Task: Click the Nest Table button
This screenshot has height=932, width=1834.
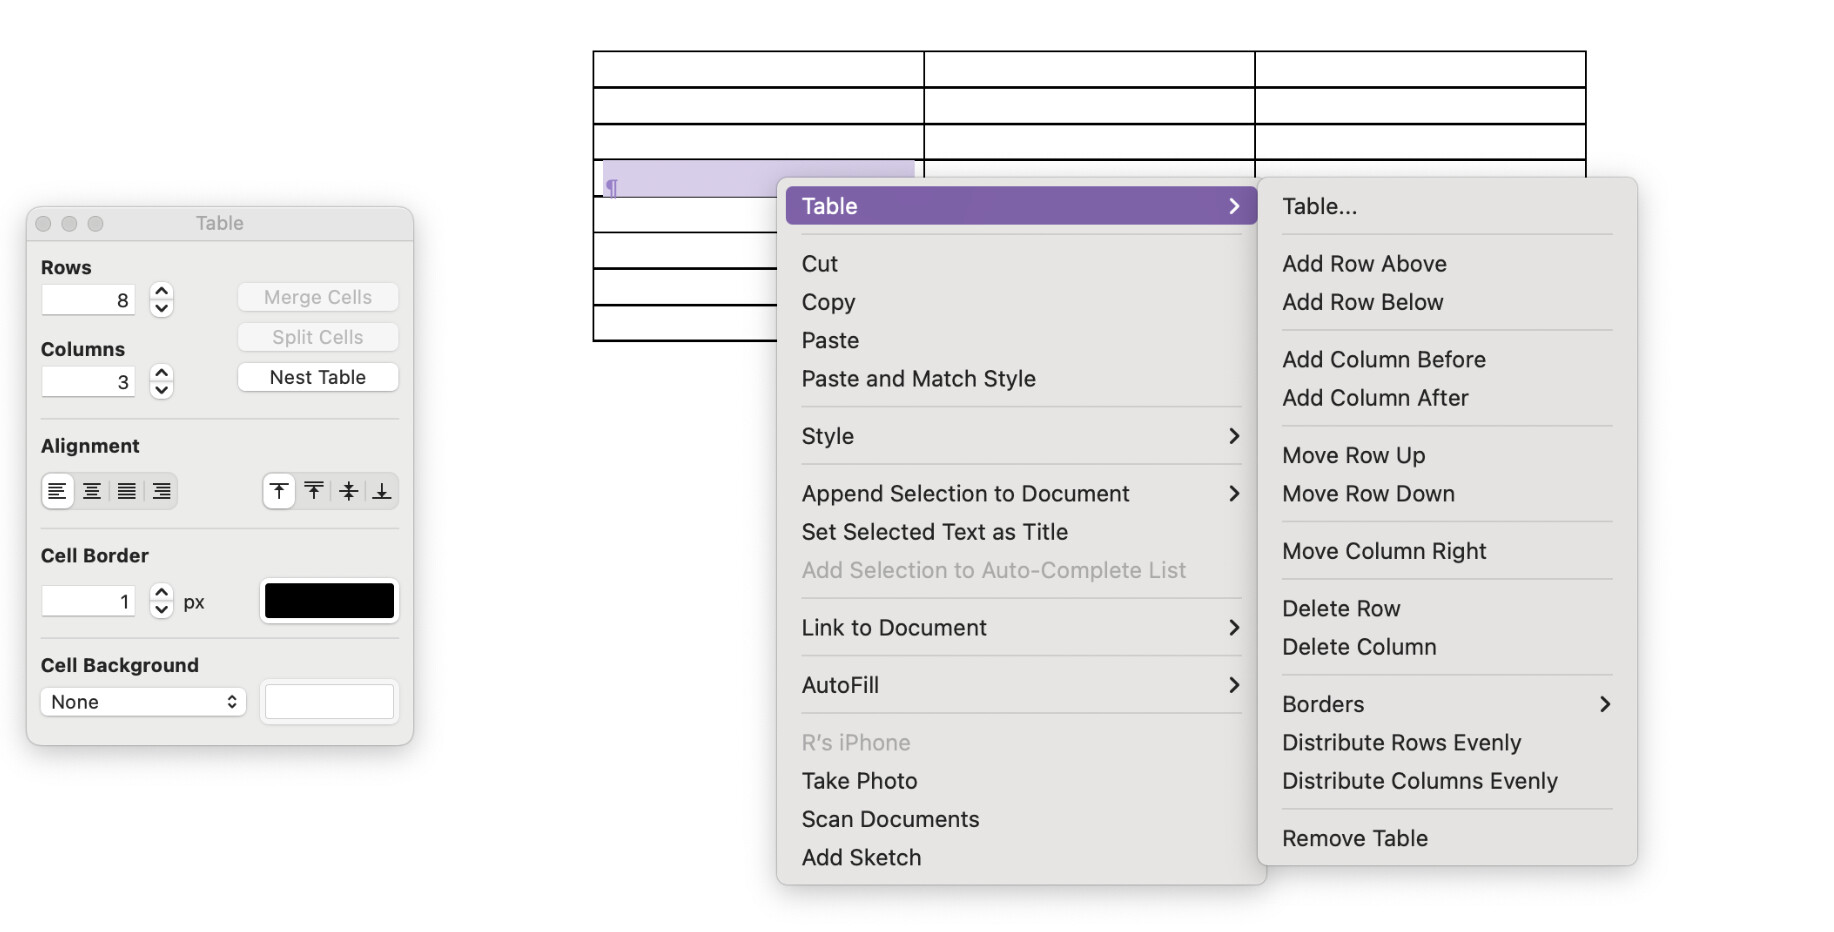Action: [318, 377]
